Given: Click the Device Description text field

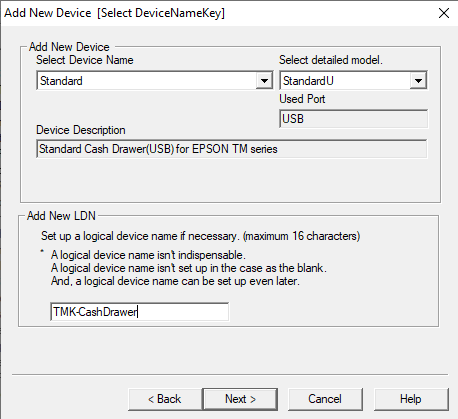Looking at the screenshot, I should pos(231,149).
